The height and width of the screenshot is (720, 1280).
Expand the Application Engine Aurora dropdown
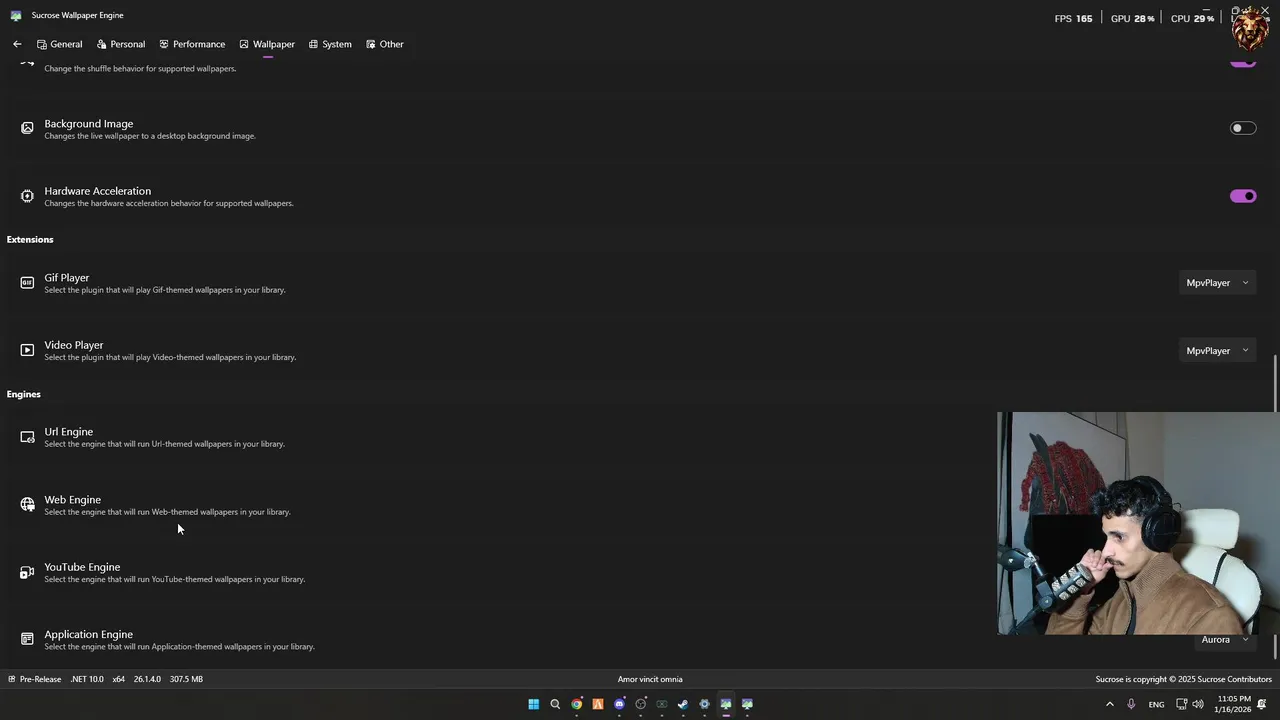[x=1226, y=640]
